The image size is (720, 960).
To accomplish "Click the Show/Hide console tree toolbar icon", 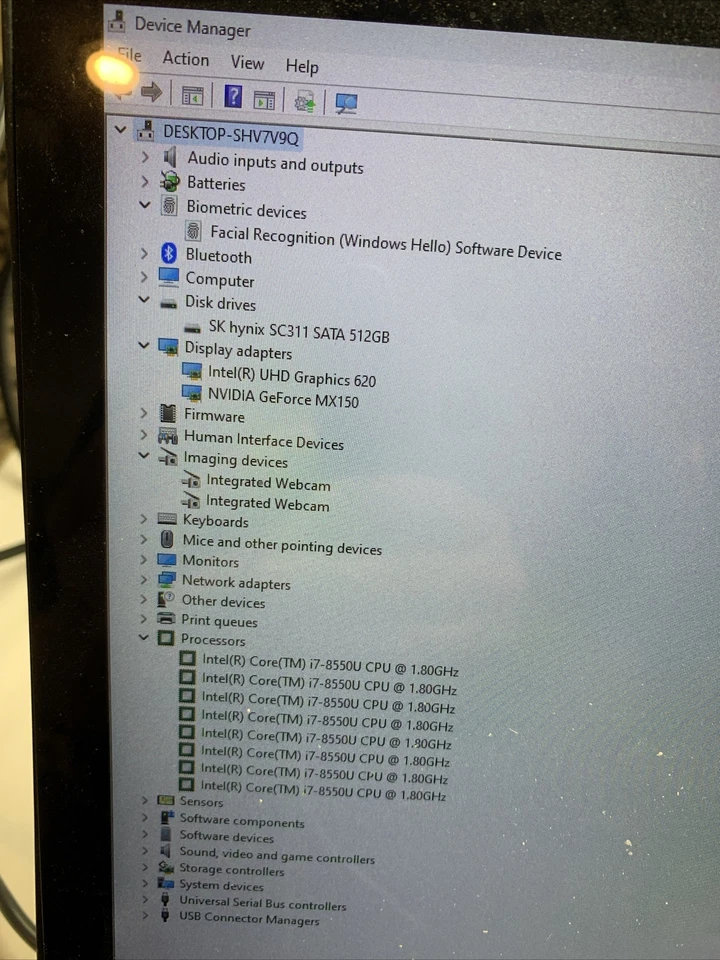I will (192, 96).
